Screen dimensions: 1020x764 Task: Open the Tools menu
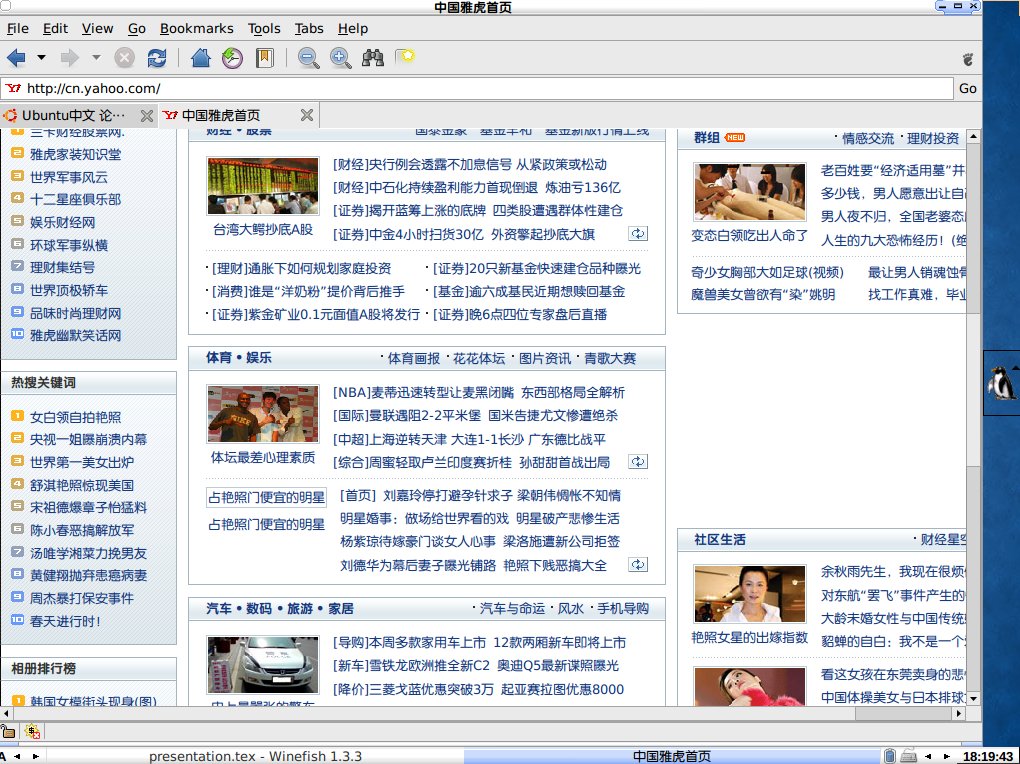(x=264, y=29)
